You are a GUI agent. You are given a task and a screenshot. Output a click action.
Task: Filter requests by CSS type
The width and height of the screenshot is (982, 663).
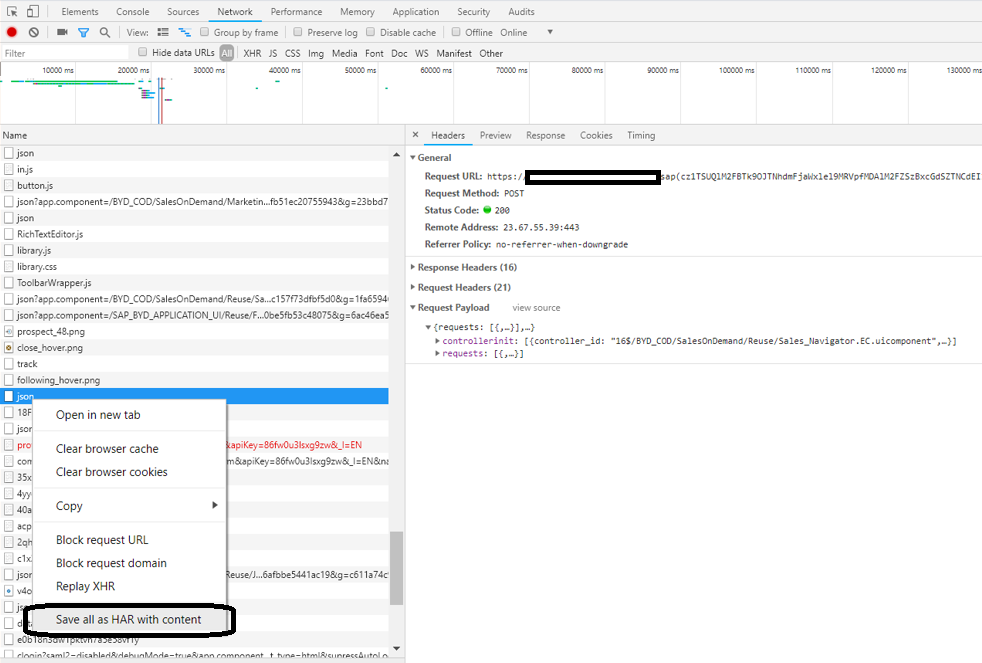click(x=292, y=53)
